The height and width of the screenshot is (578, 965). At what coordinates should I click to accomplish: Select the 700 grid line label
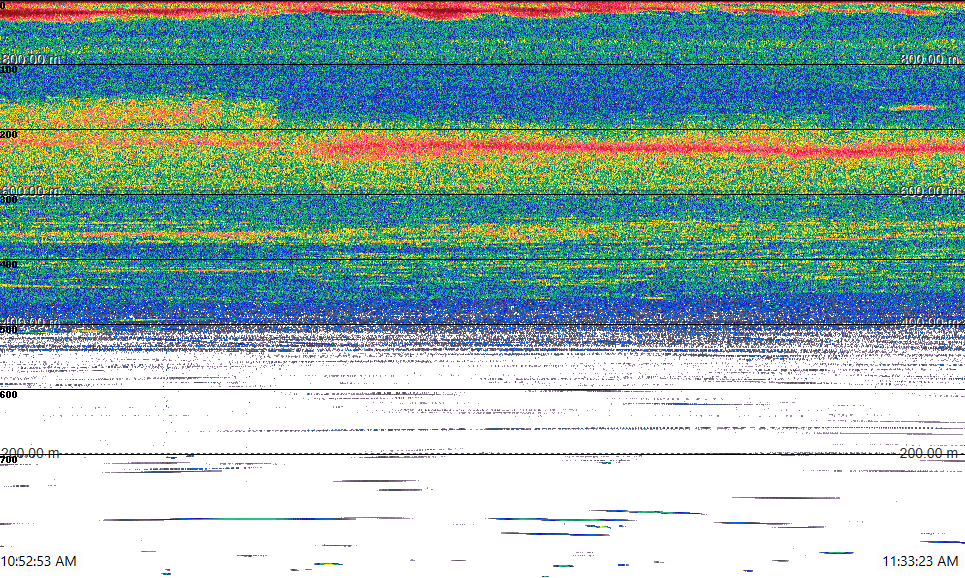(x=9, y=460)
